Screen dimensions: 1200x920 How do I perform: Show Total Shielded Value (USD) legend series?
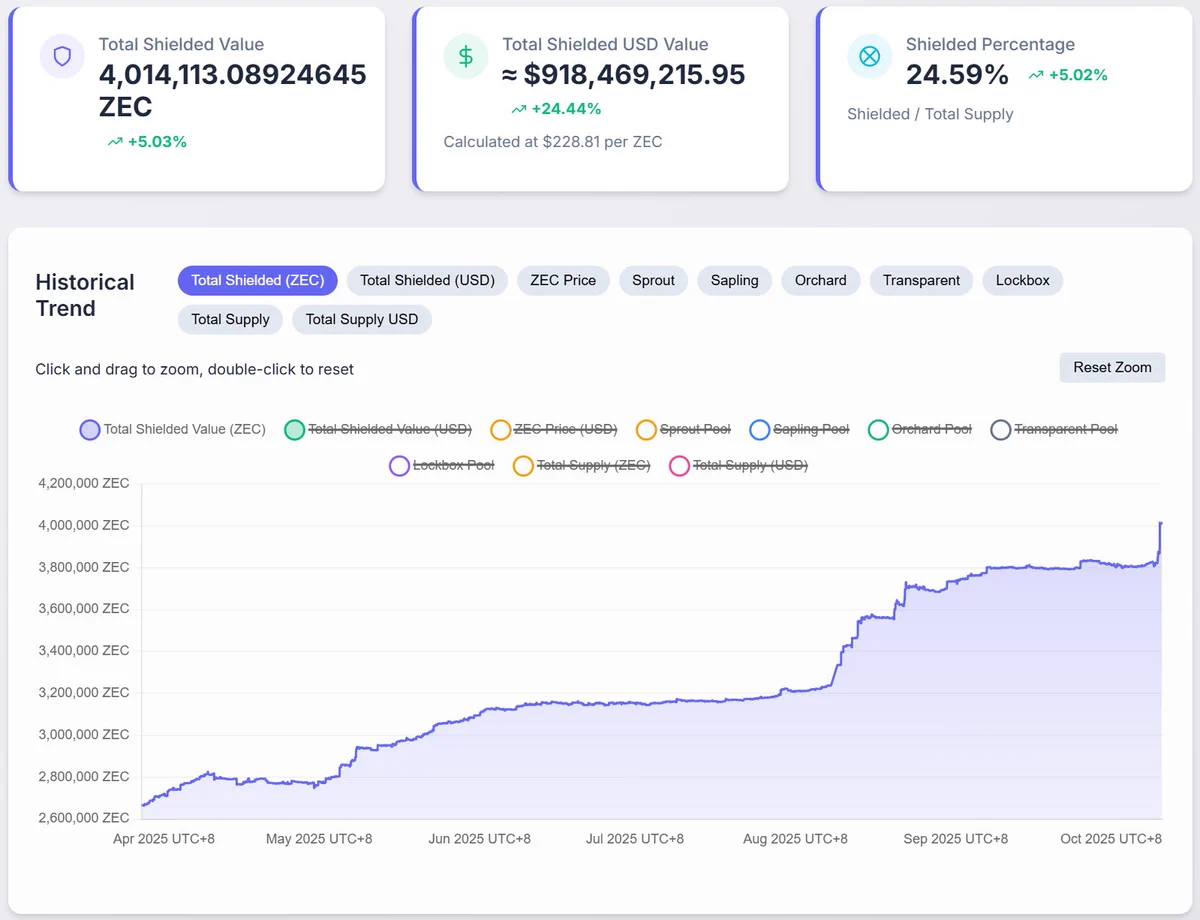(x=378, y=430)
